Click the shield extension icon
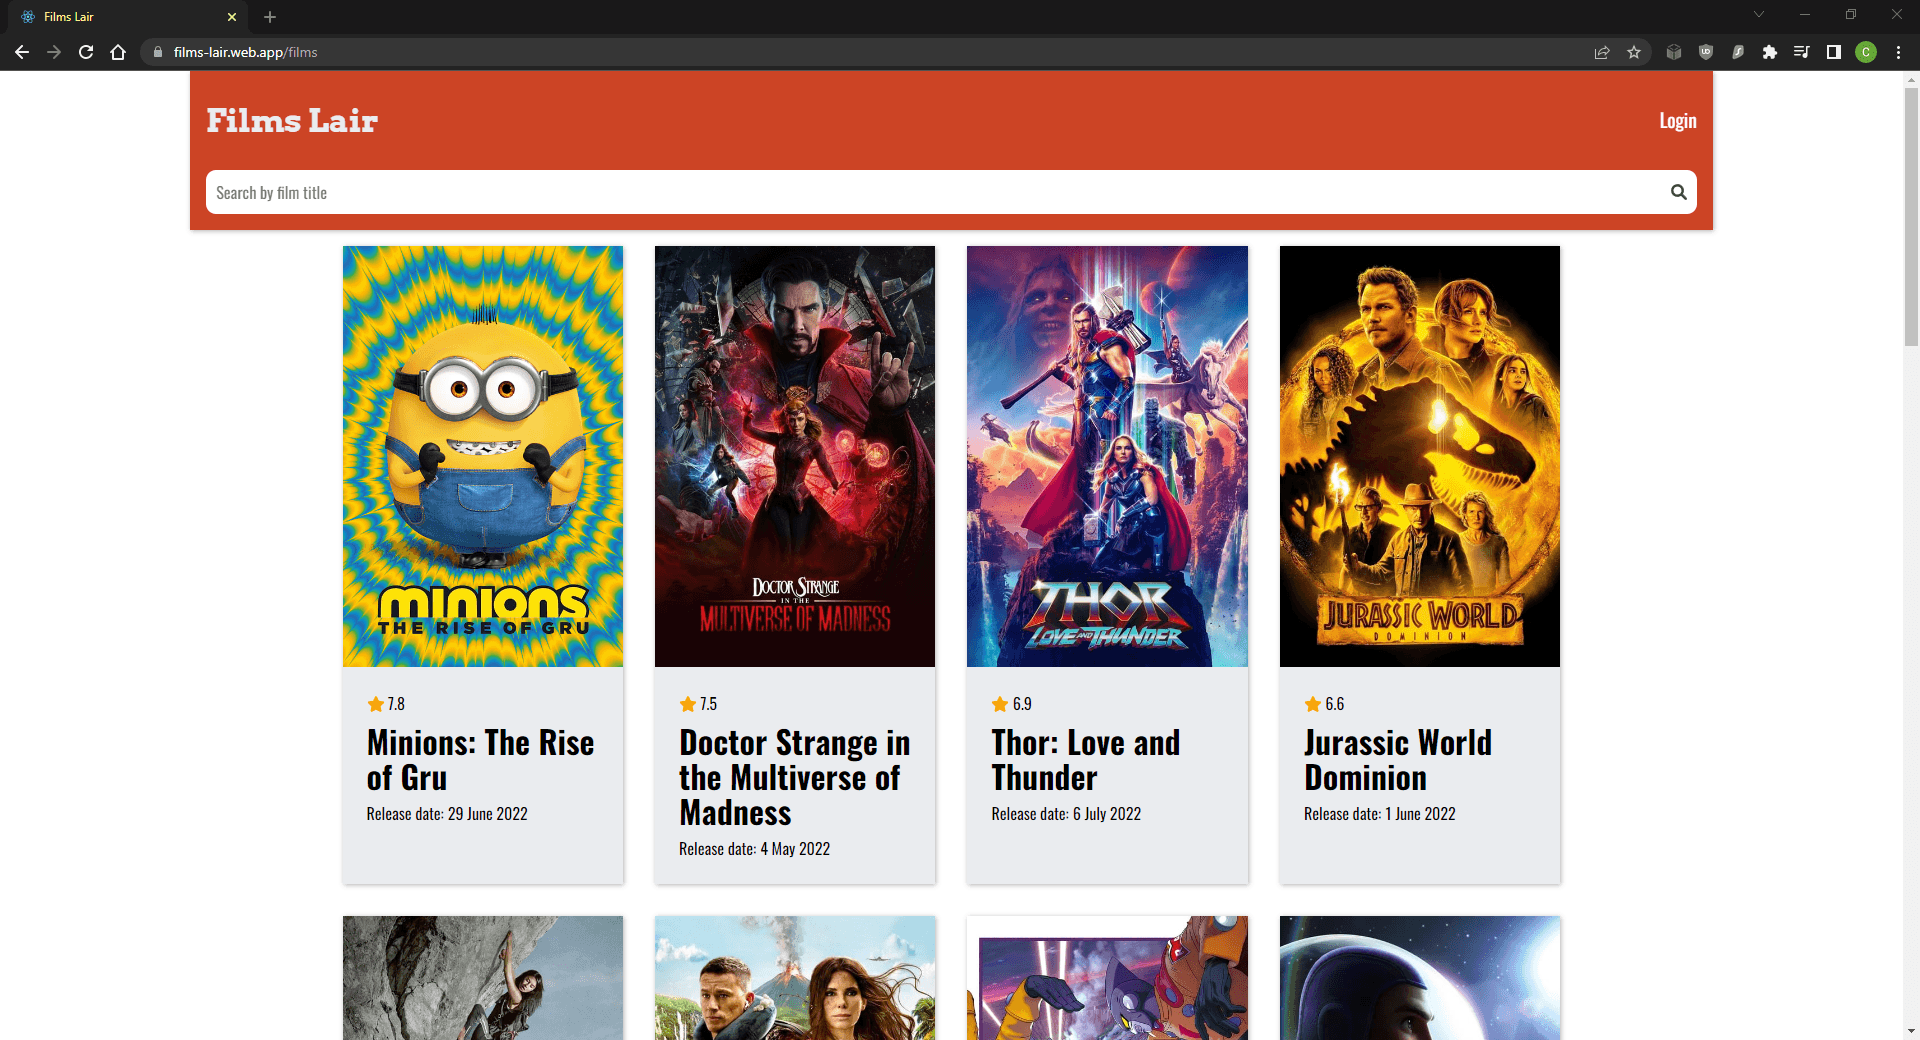Viewport: 1920px width, 1040px height. [x=1706, y=52]
